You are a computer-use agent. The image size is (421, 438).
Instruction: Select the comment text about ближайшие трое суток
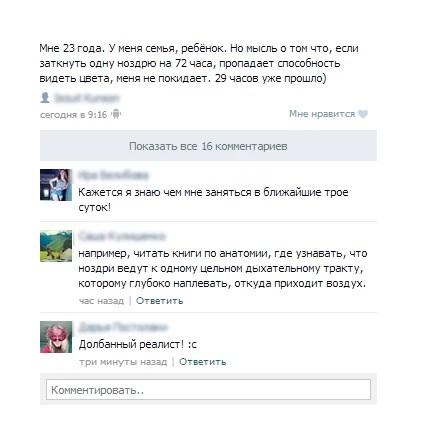213,200
